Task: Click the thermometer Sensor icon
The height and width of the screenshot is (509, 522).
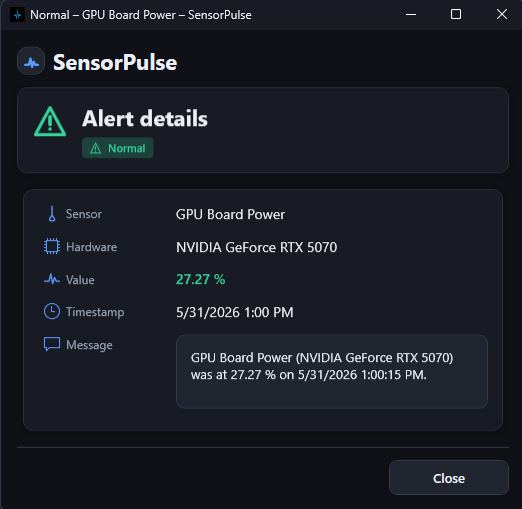Action: click(x=52, y=214)
